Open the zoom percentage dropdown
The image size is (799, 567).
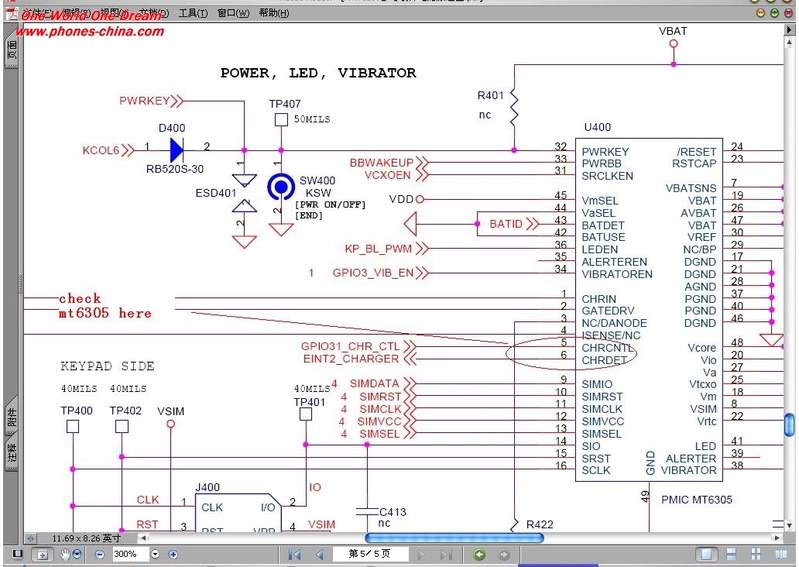pos(155,554)
